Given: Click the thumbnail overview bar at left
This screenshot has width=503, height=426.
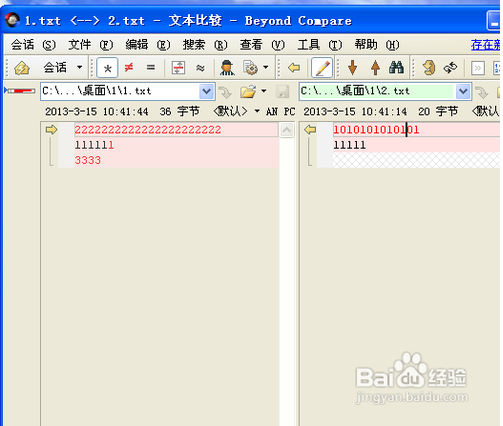Looking at the screenshot, I should point(21,91).
